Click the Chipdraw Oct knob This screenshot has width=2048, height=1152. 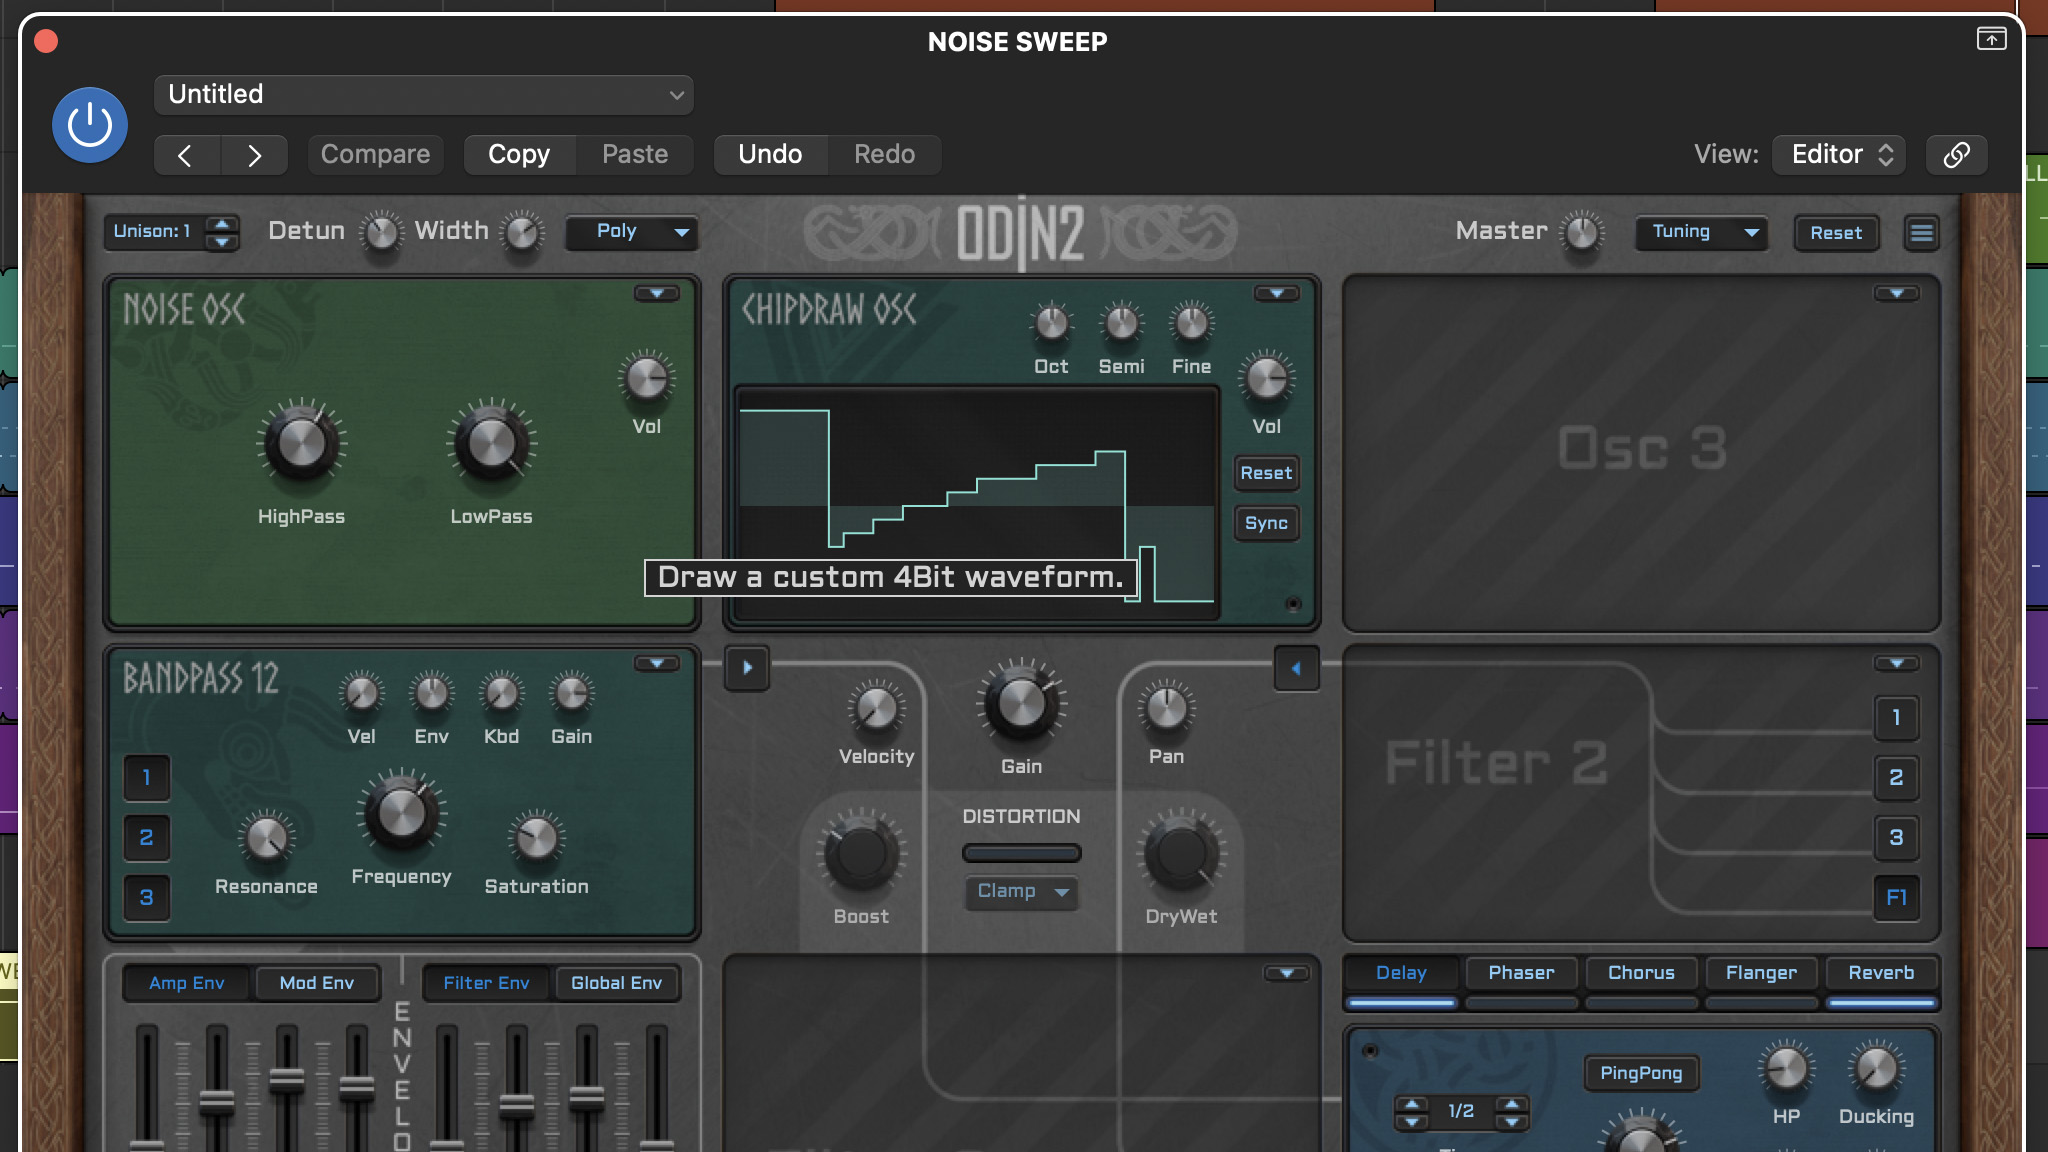tap(1051, 322)
